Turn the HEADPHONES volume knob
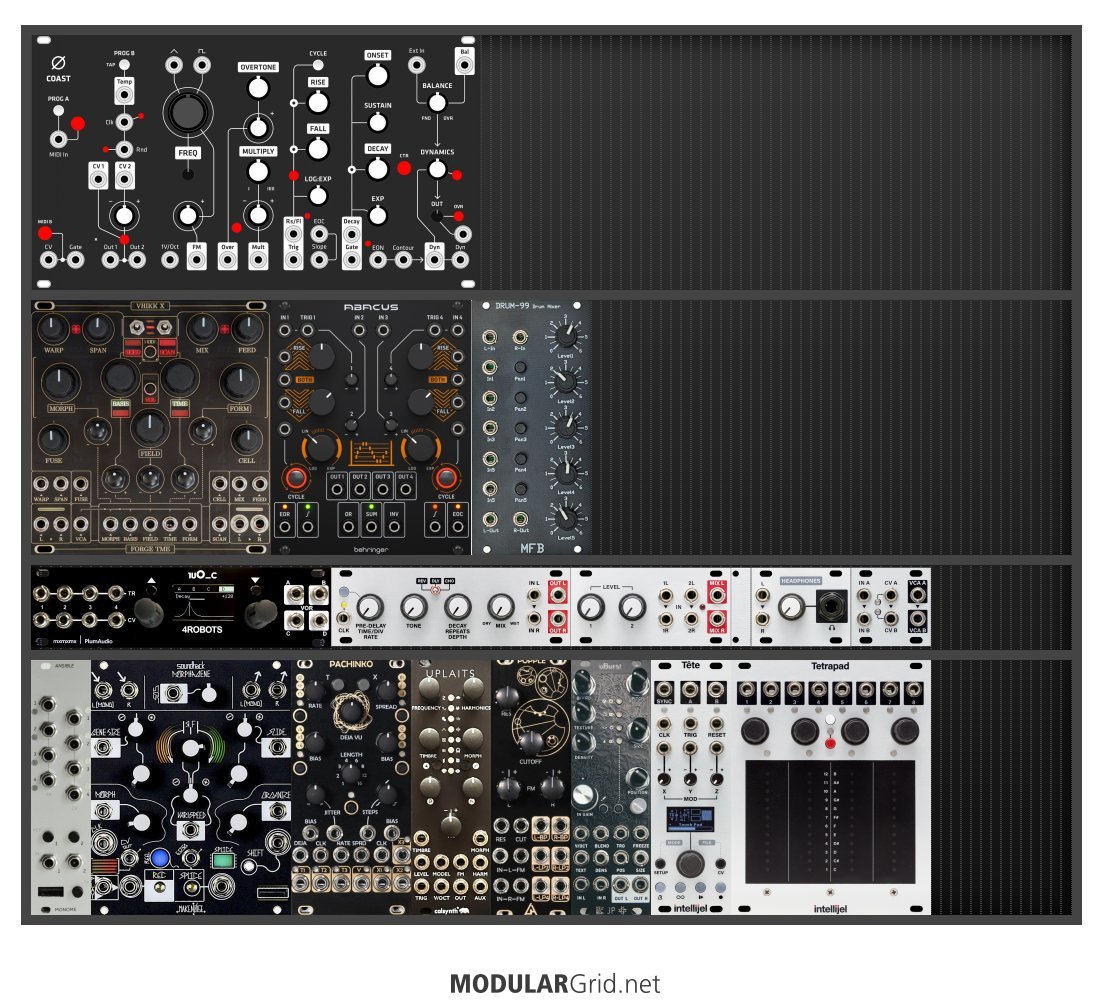Image resolution: width=1112 pixels, height=1005 pixels. pos(791,606)
